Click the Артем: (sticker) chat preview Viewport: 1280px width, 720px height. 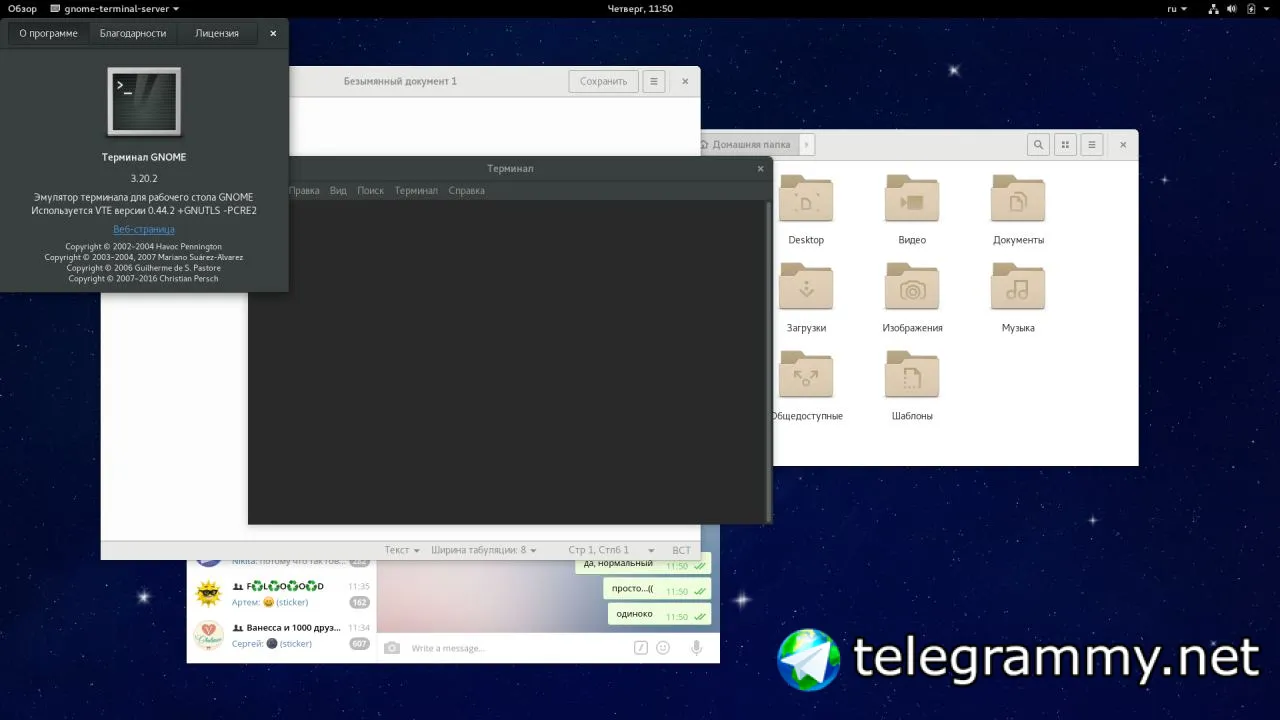click(270, 602)
